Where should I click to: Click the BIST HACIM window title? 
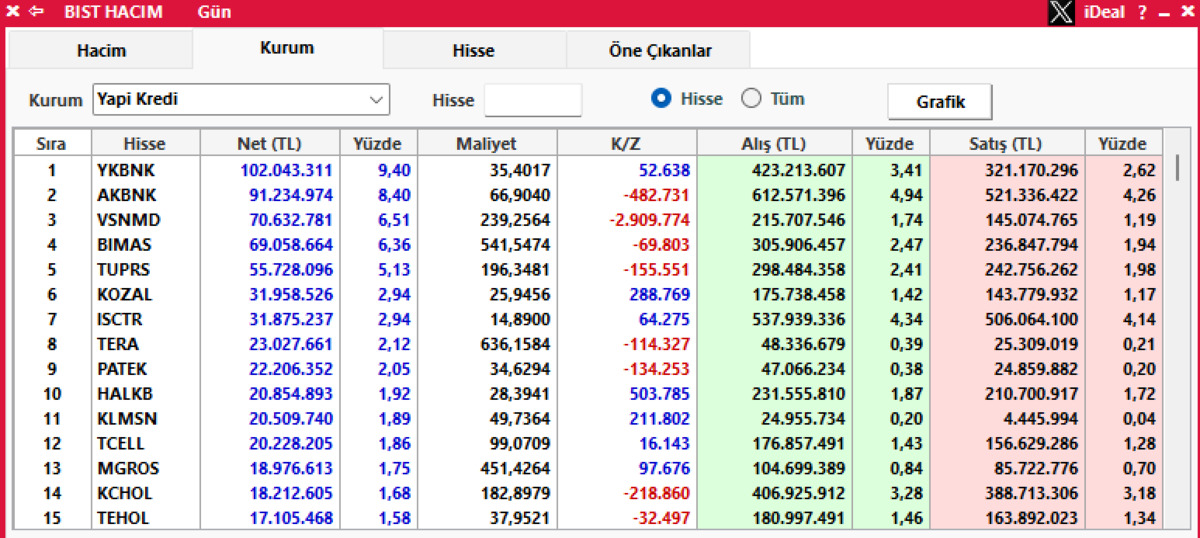[x=113, y=13]
